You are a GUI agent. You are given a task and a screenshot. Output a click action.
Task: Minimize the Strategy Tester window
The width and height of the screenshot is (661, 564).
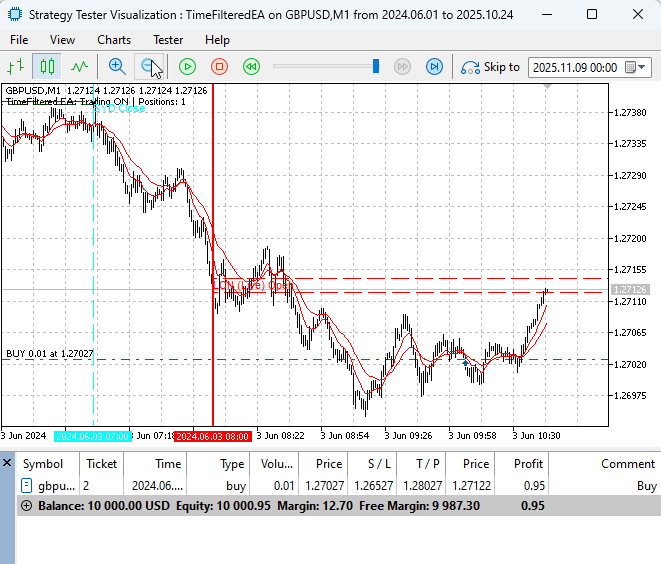[x=547, y=14]
